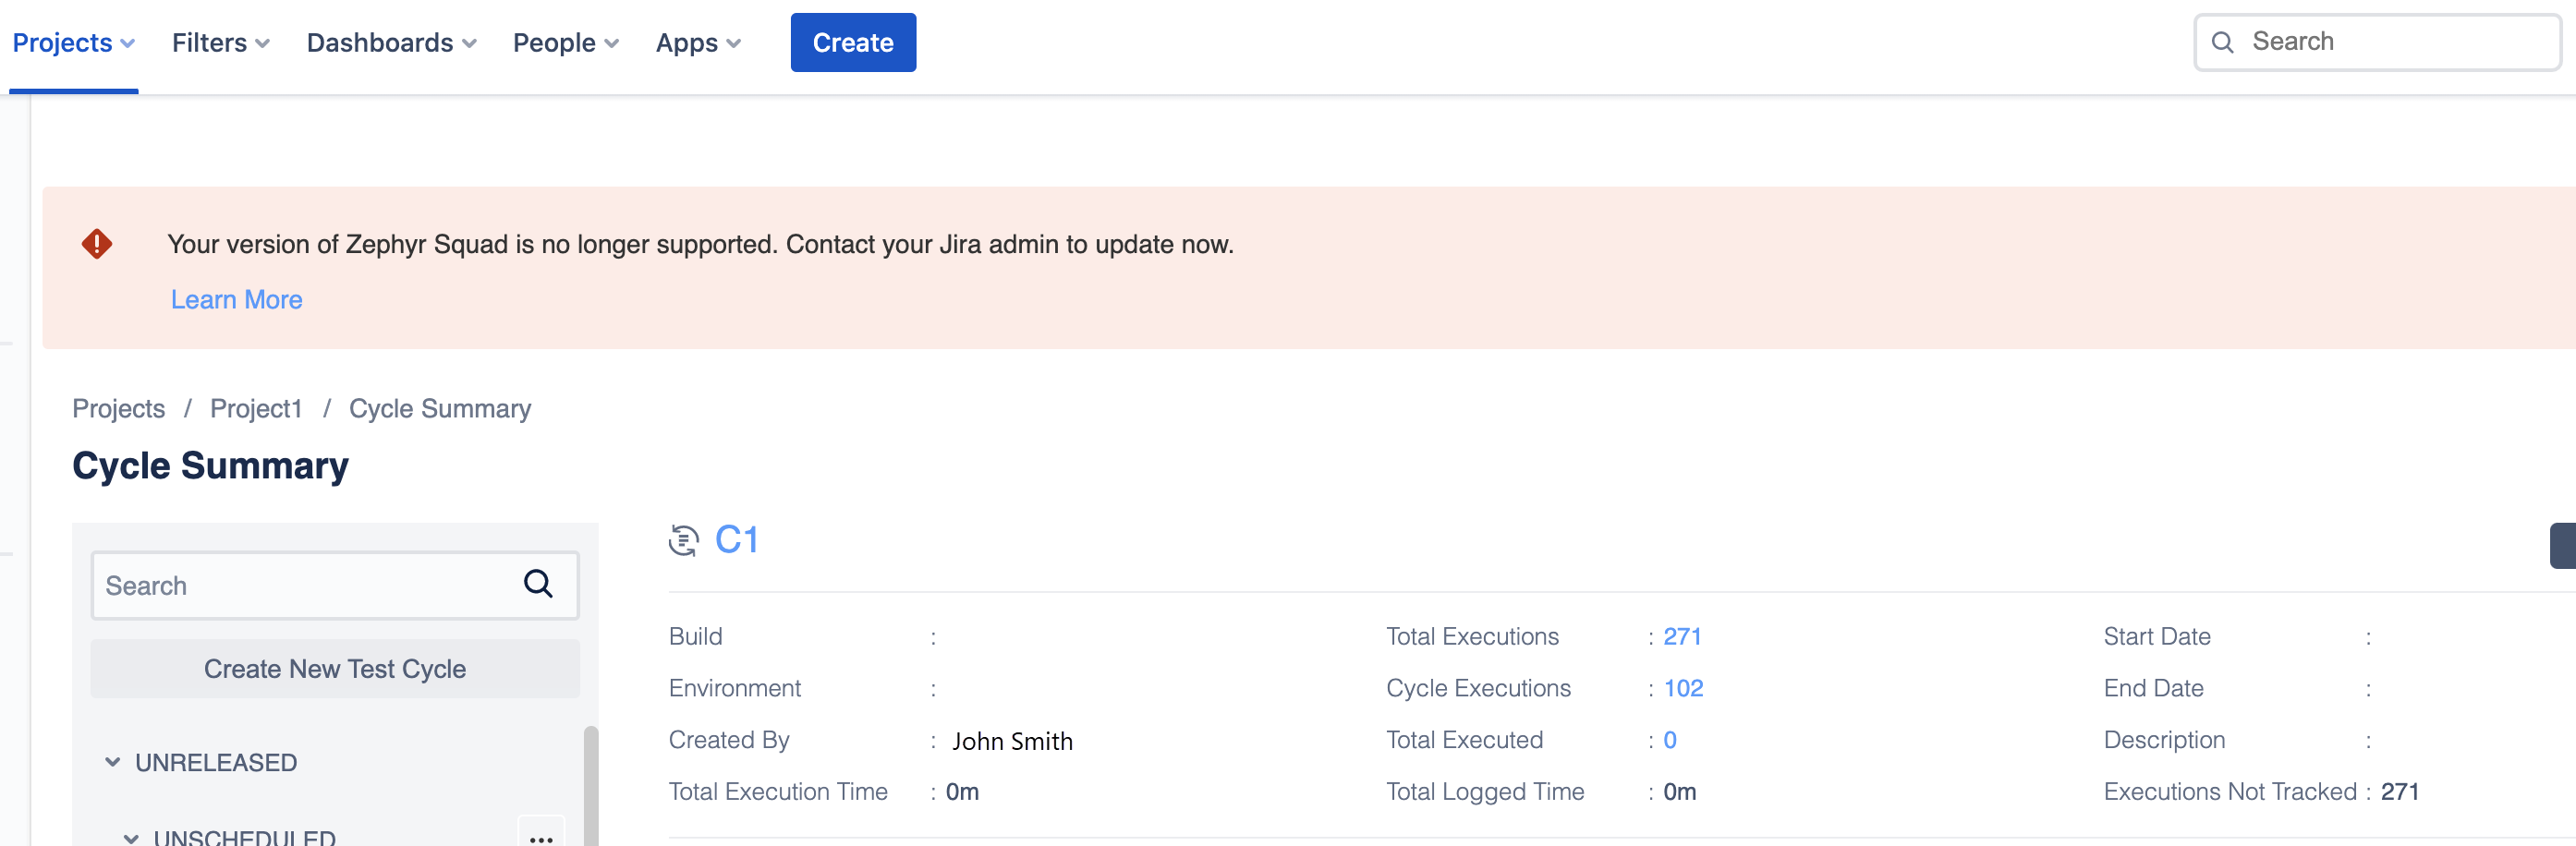The width and height of the screenshot is (2576, 846).
Task: Focus the cycle panel Search field
Action: point(305,585)
